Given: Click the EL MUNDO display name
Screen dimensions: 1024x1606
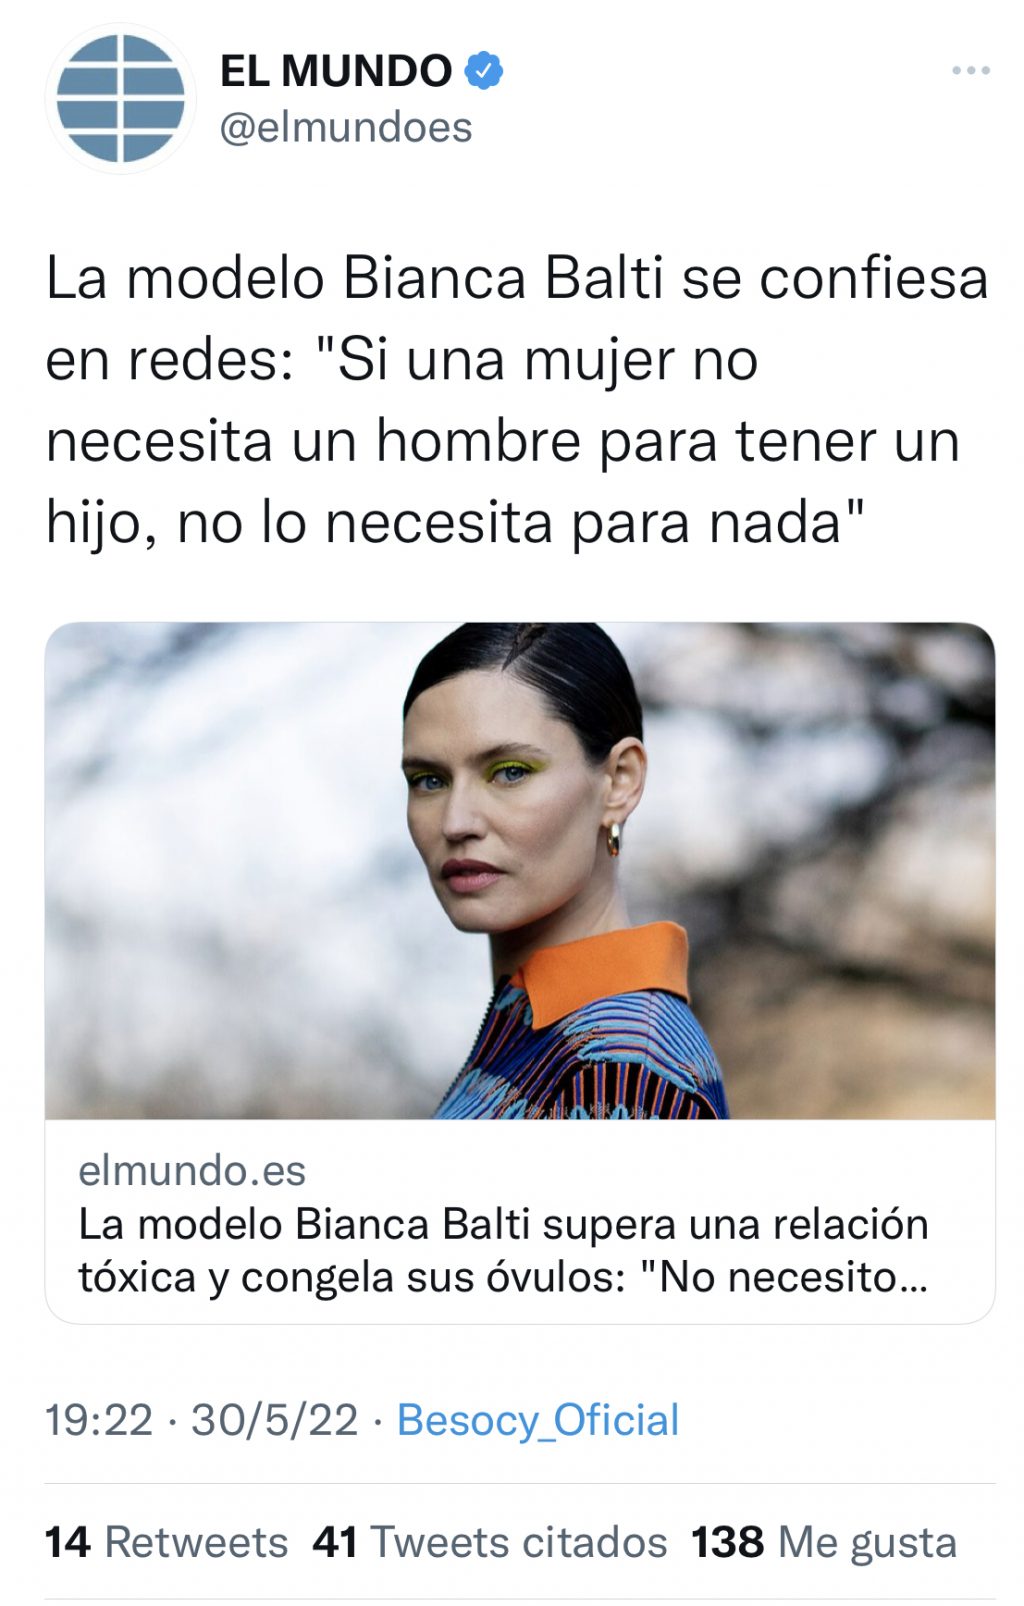Looking at the screenshot, I should [x=336, y=71].
